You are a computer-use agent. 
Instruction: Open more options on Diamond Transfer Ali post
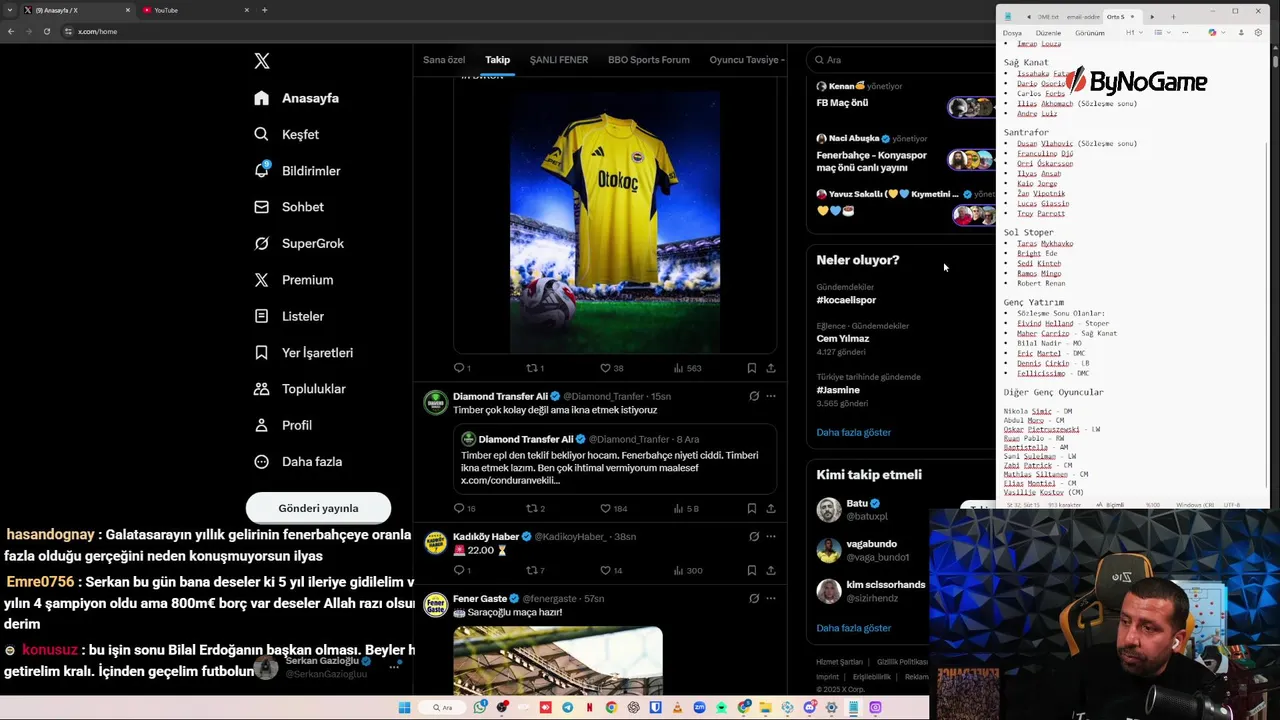point(771,396)
